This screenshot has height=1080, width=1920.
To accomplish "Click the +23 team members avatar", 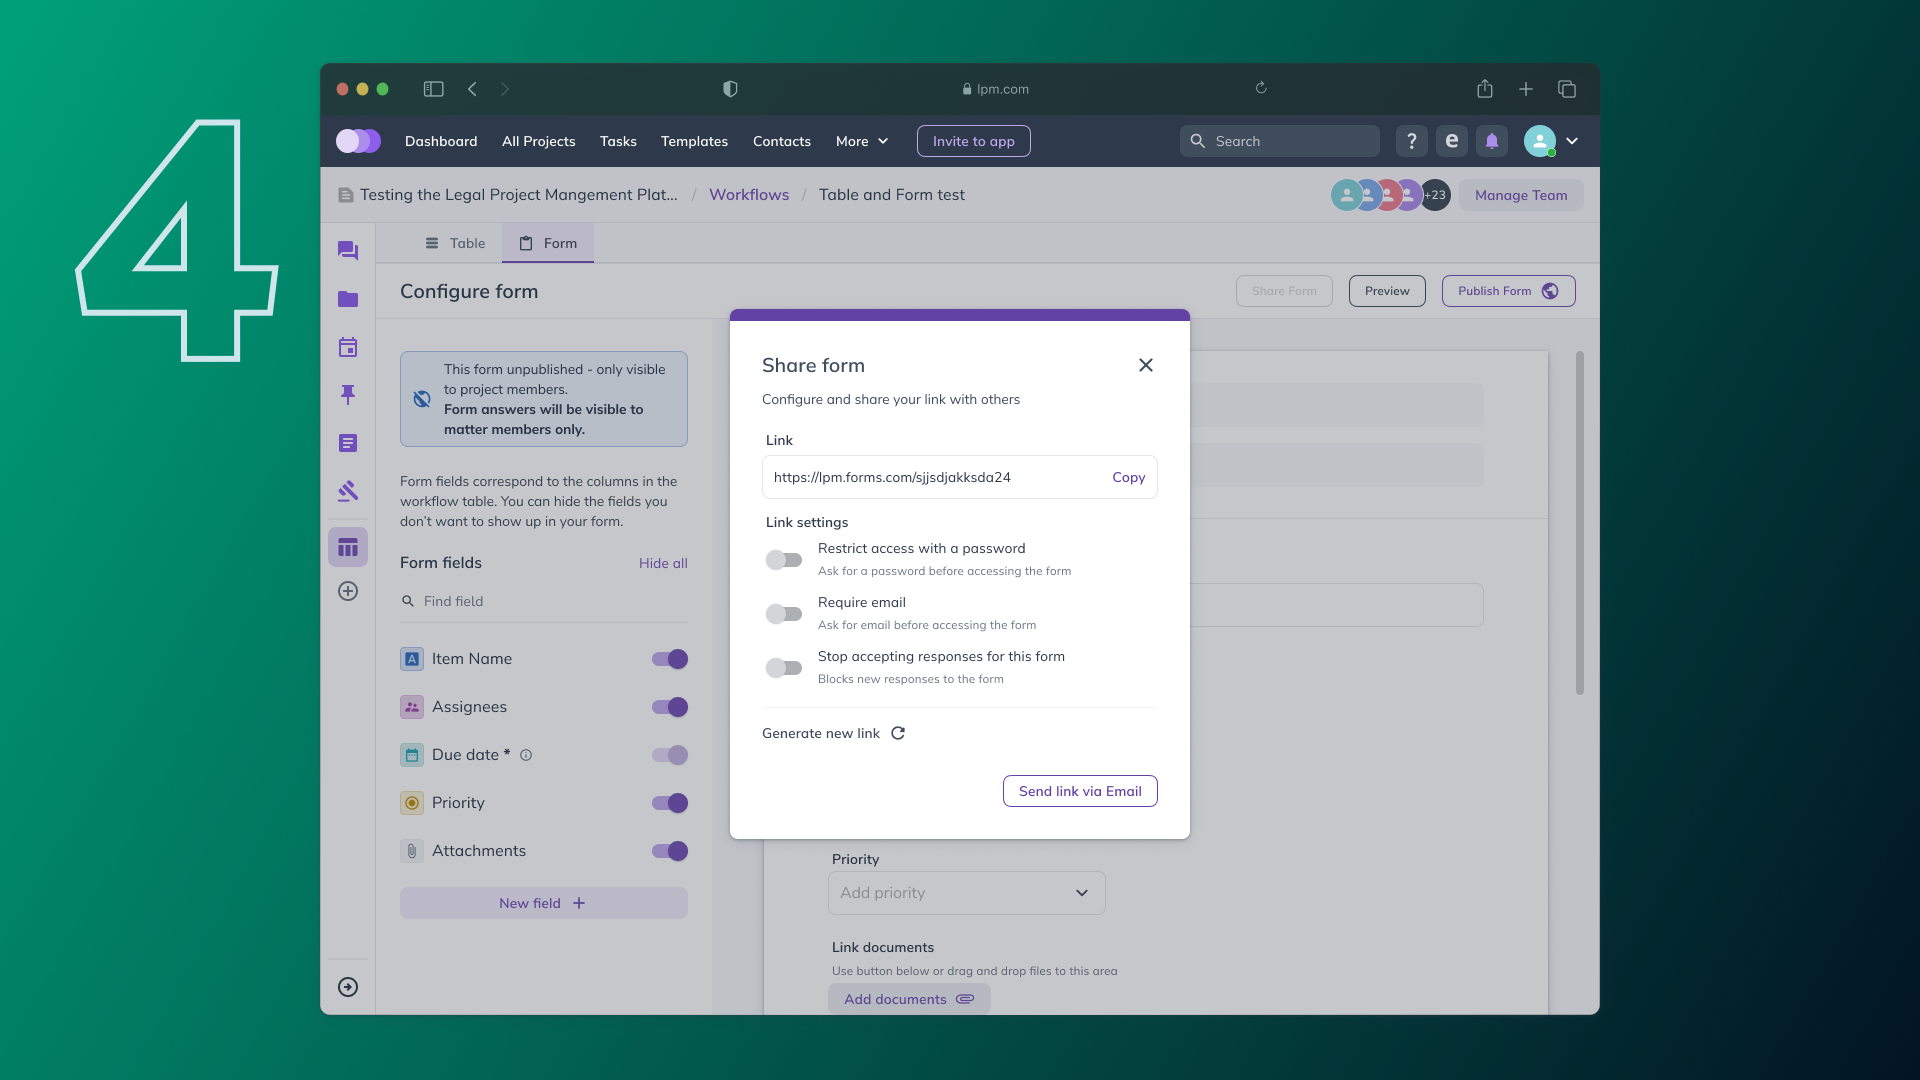I will (x=1435, y=195).
